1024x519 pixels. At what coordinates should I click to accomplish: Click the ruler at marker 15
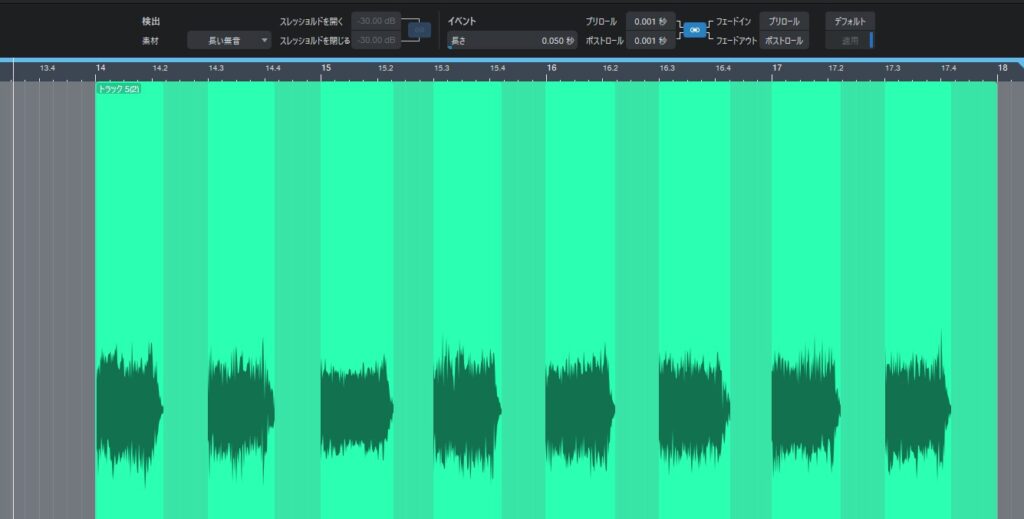[326, 68]
